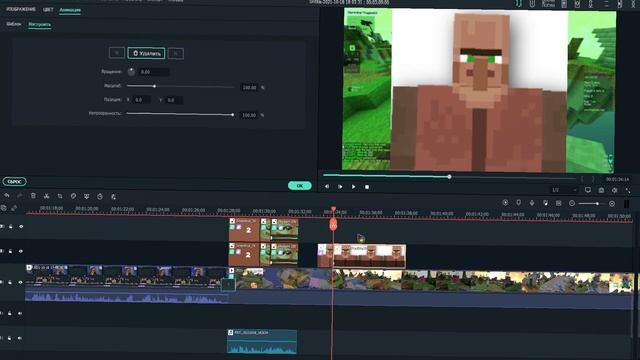Click the СБРОС reset button
Viewport: 640px width, 360px height.
point(14,181)
